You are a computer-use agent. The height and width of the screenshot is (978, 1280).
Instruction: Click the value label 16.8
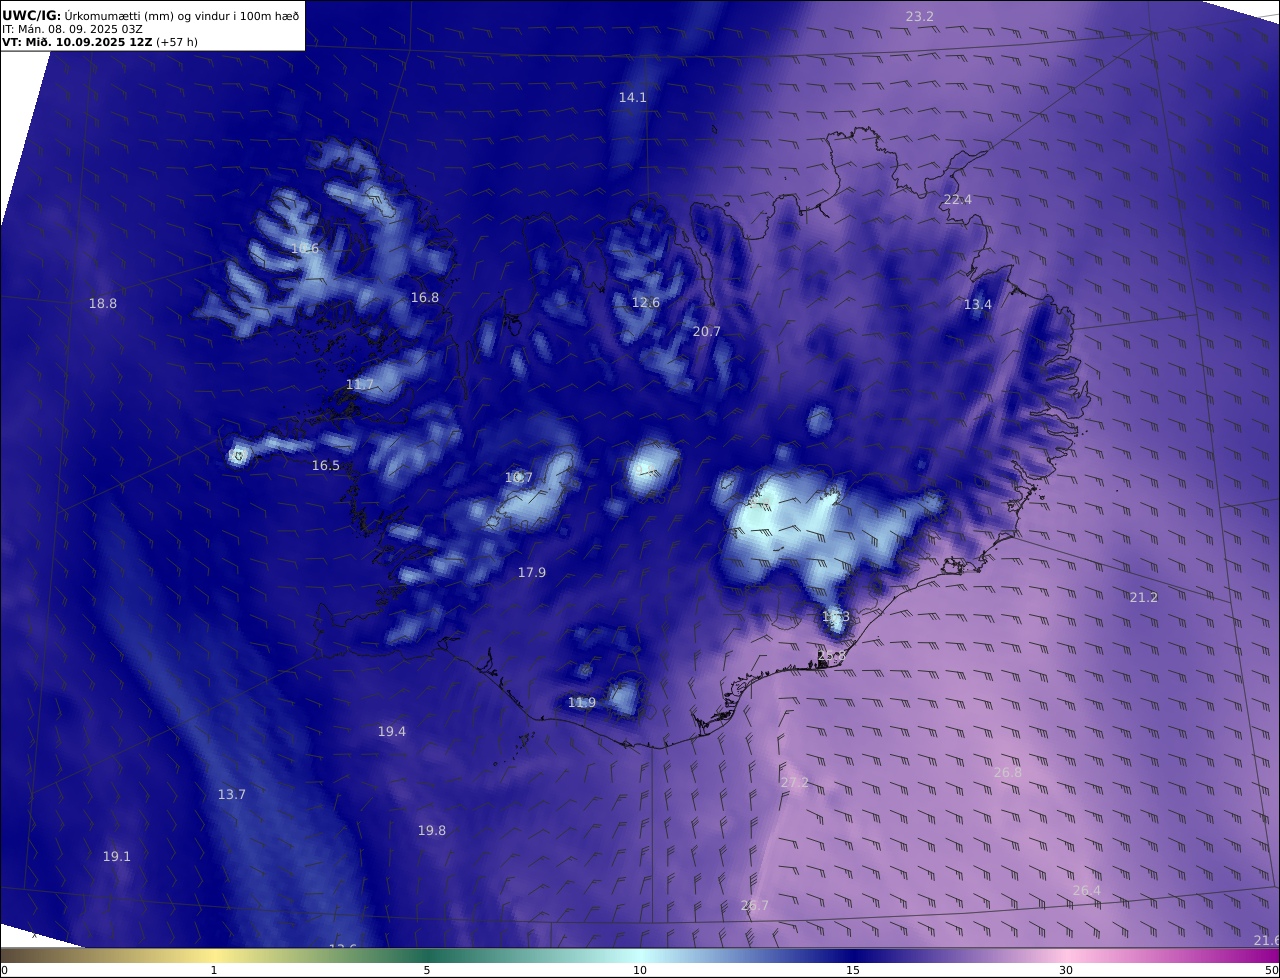coord(424,297)
